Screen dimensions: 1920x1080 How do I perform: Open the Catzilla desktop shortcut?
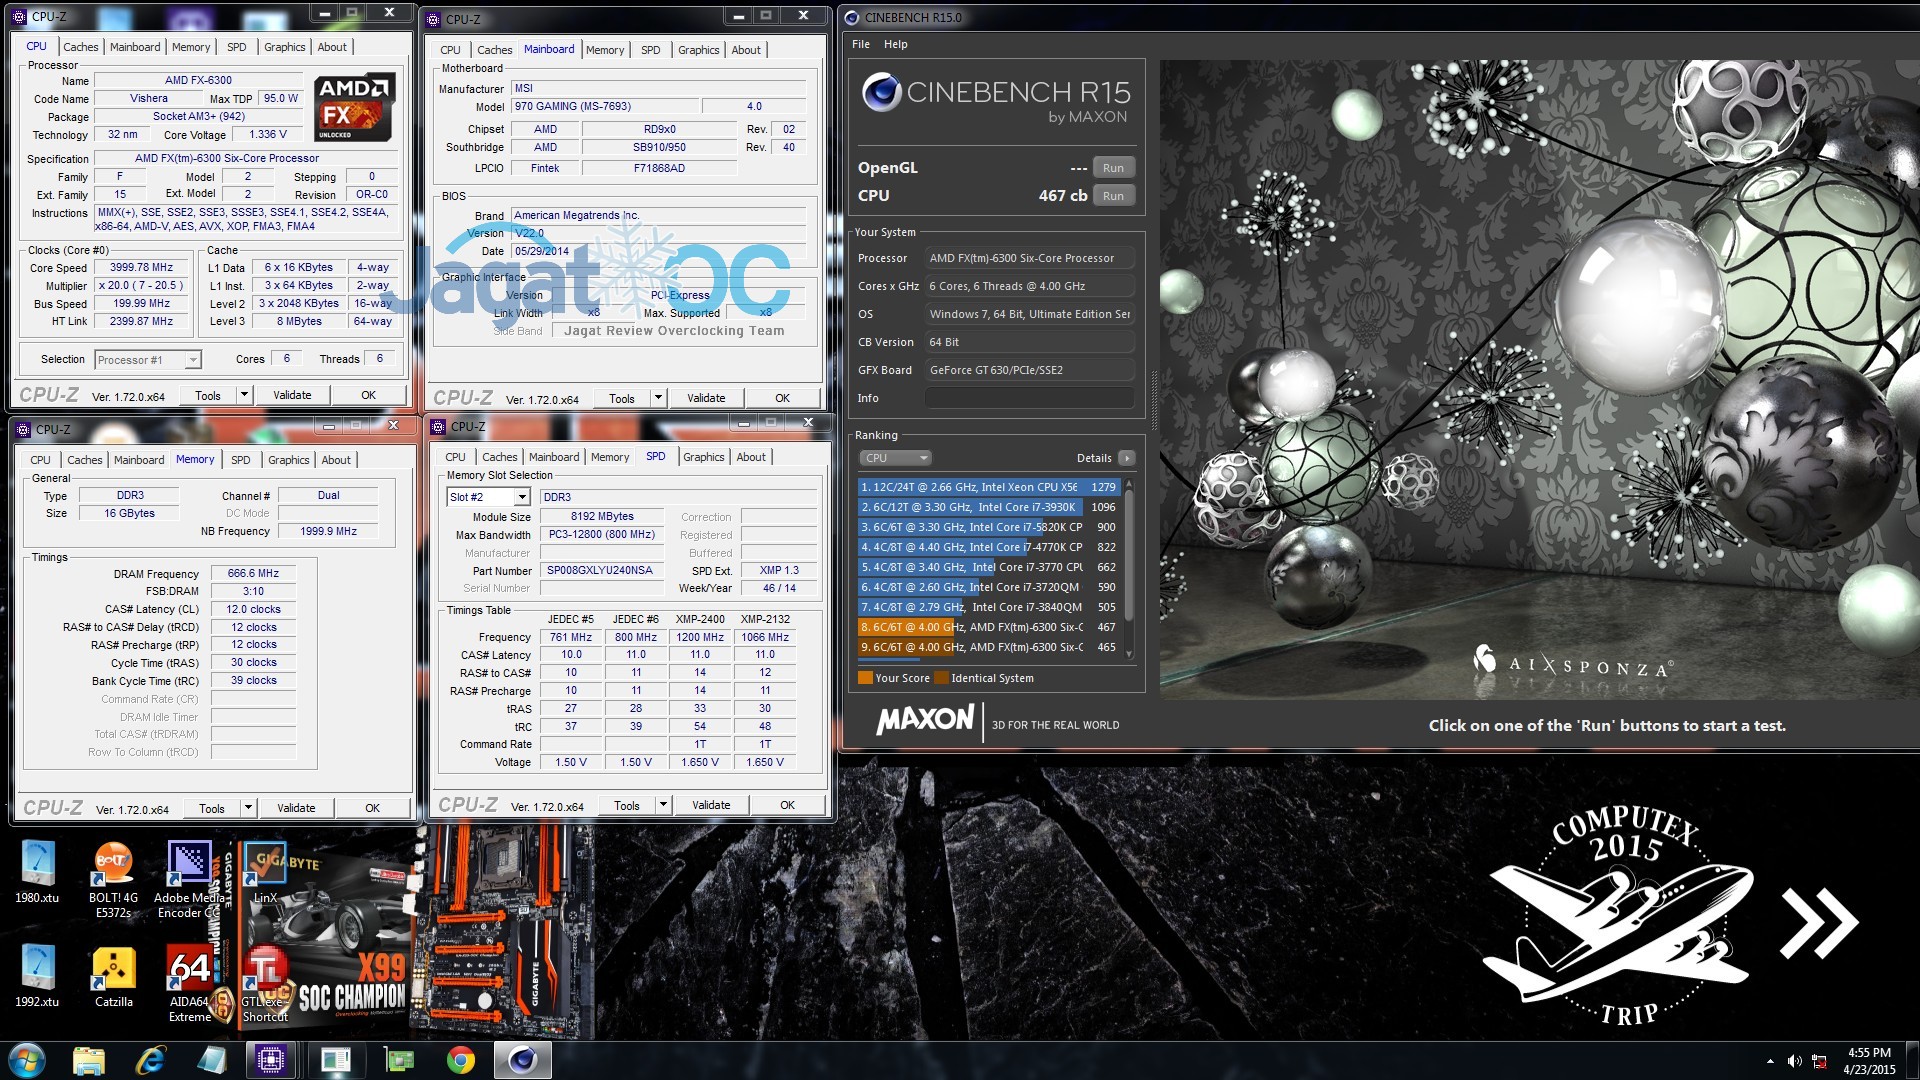[x=113, y=968]
